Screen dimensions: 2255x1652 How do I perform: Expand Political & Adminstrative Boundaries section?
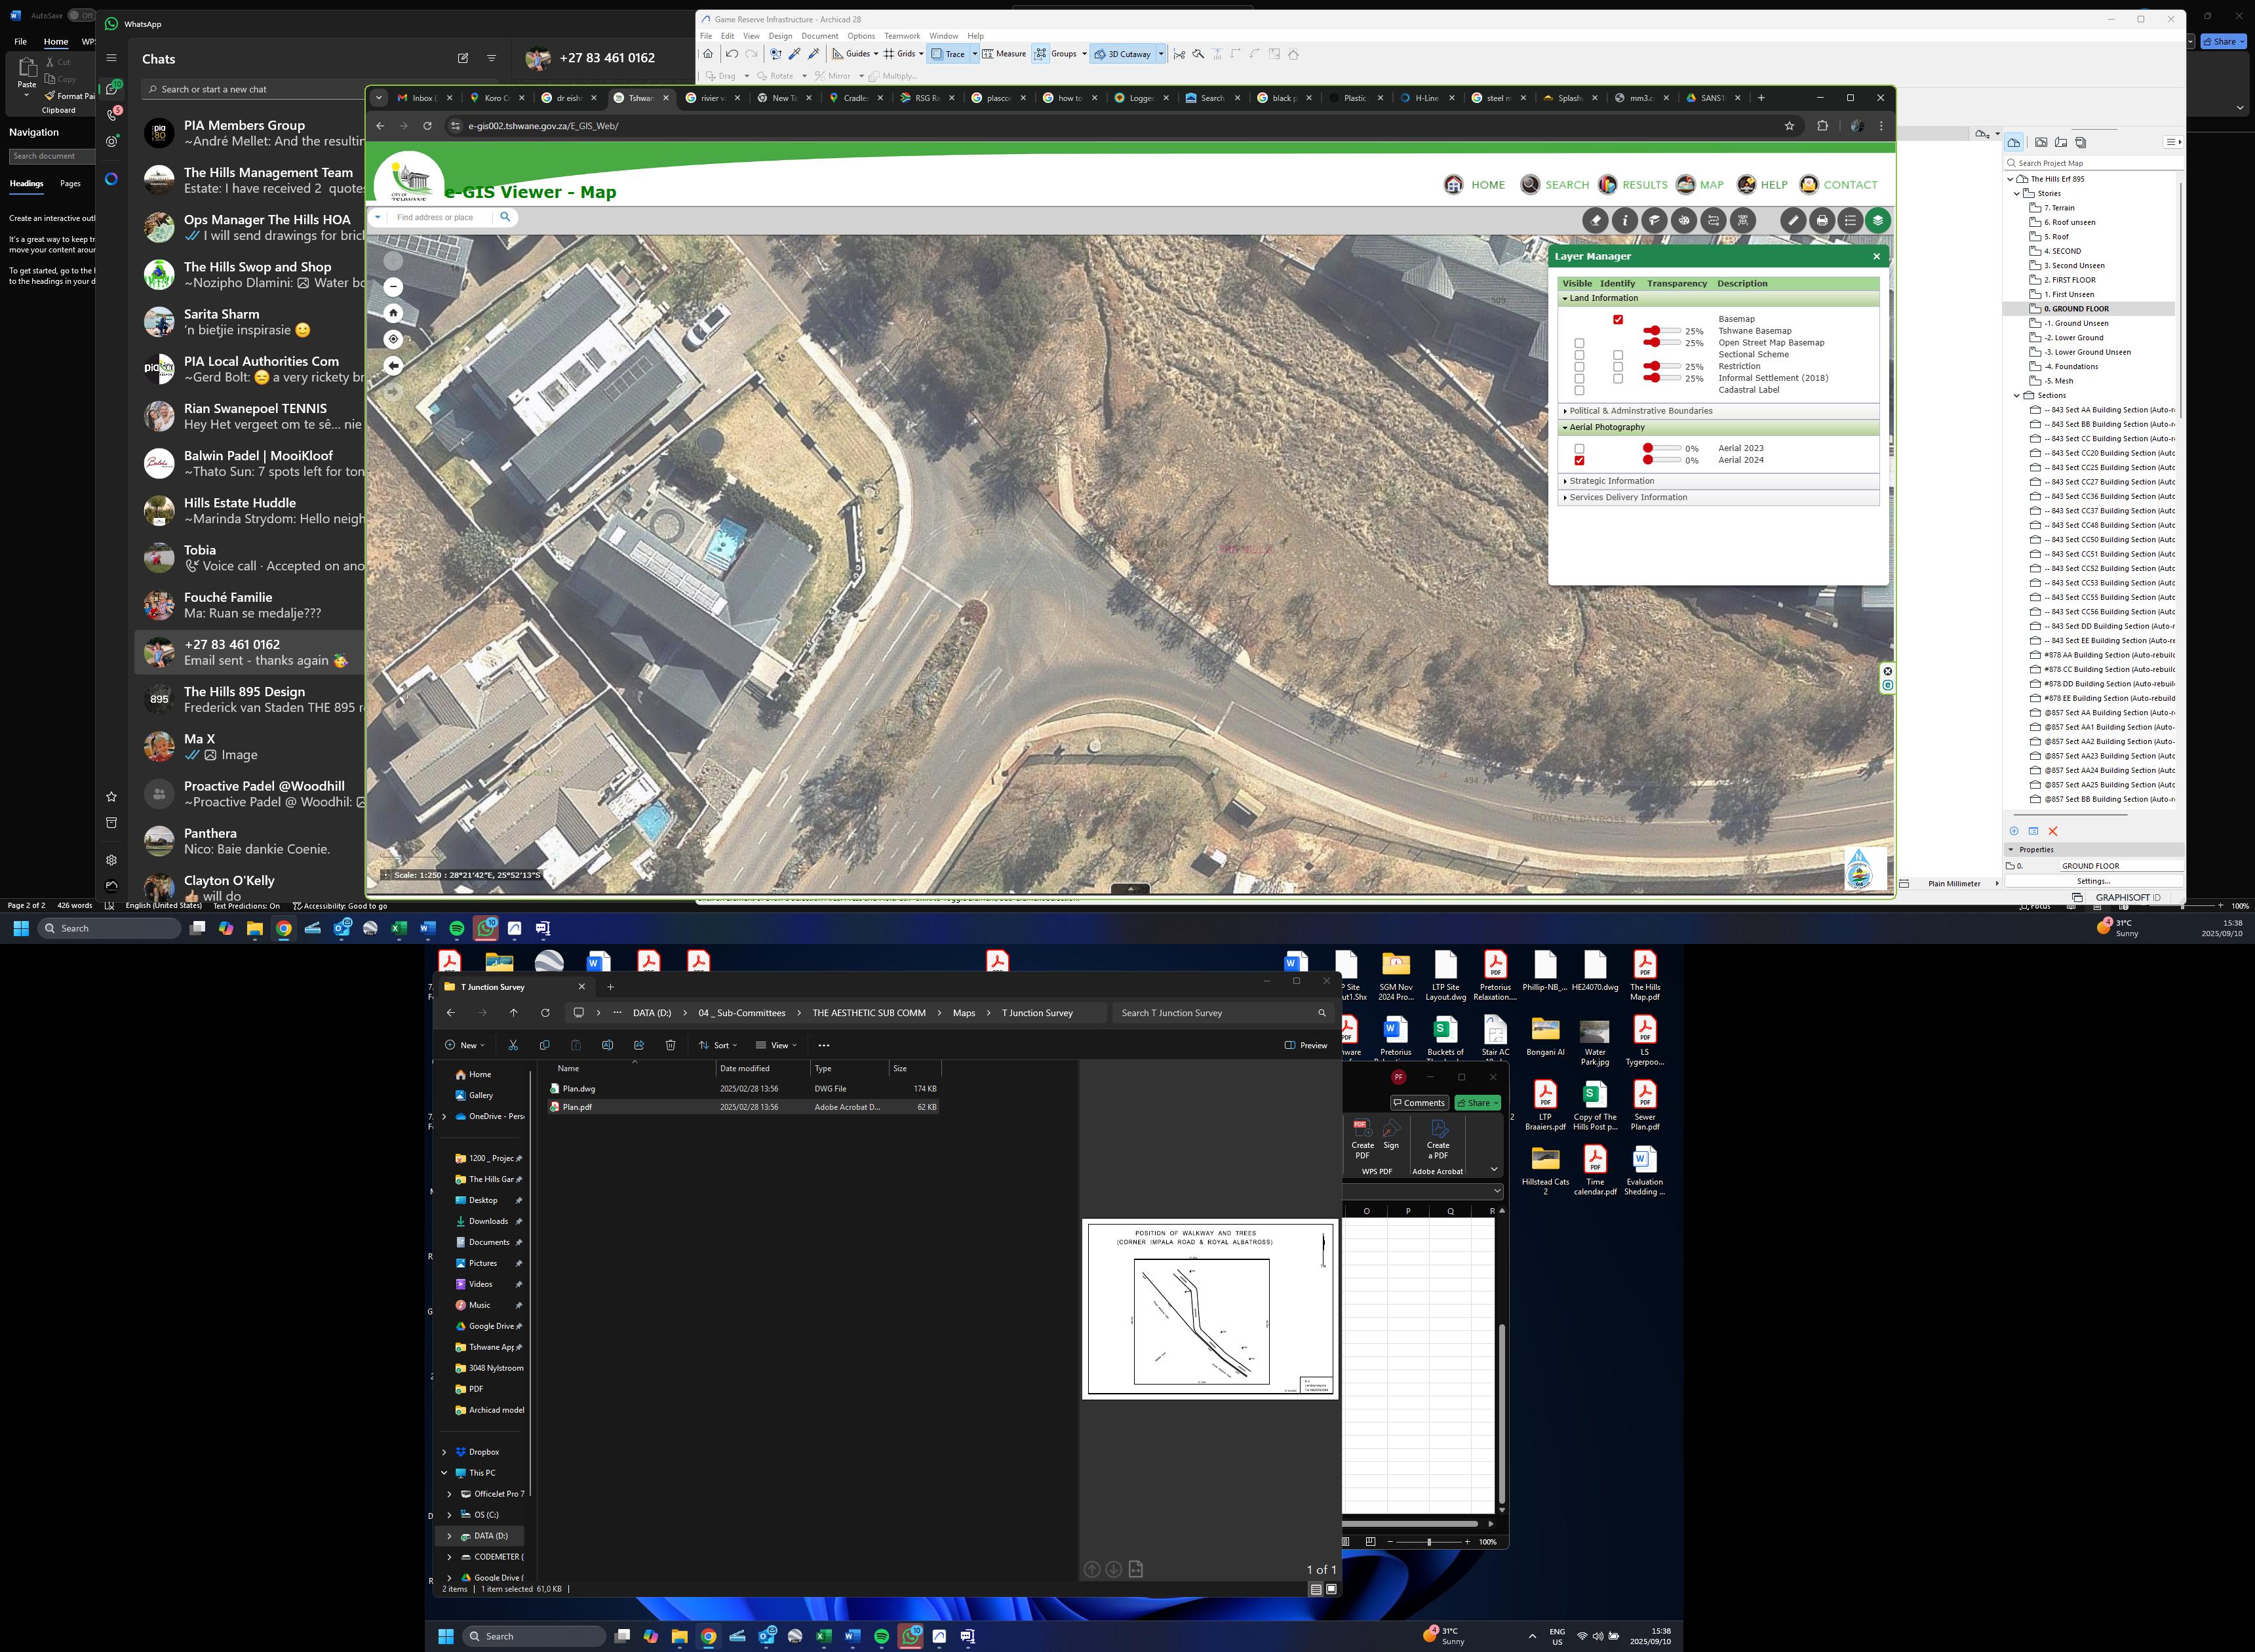click(x=1640, y=411)
